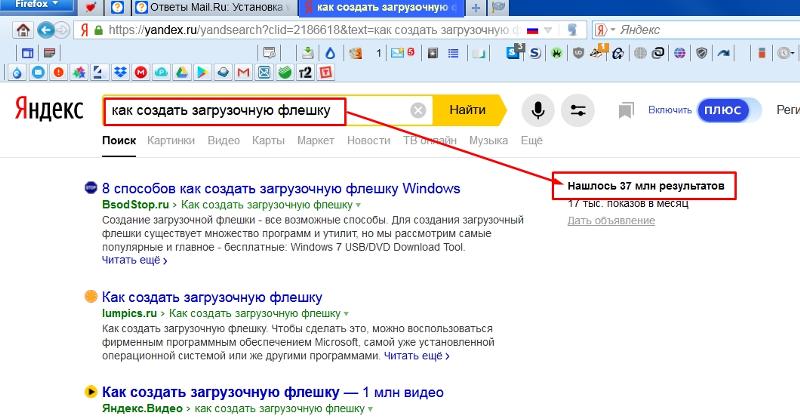Open a new tab with the plus button

(x=476, y=8)
